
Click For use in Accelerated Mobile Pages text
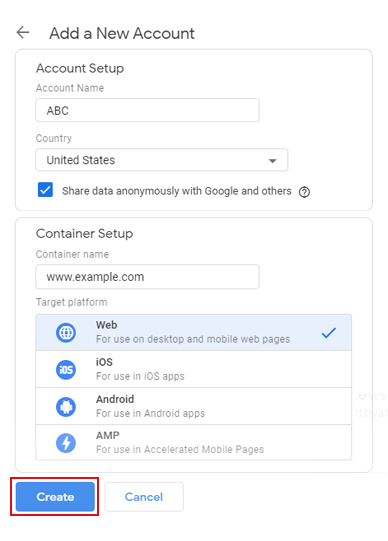[x=180, y=450]
